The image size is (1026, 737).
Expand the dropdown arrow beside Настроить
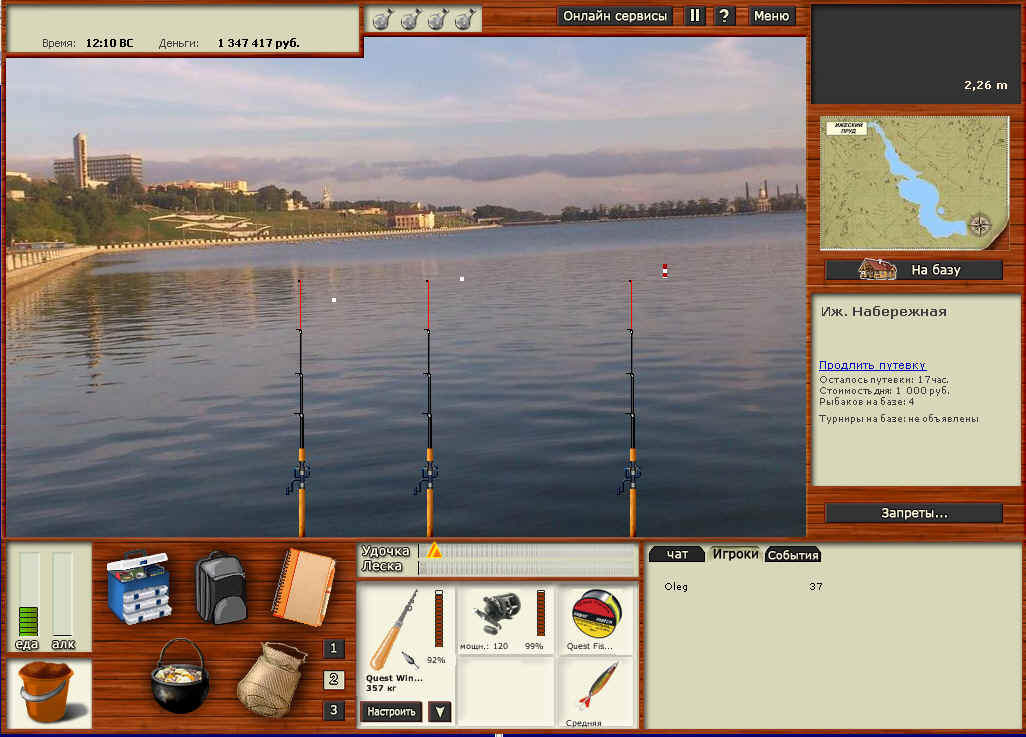click(440, 711)
